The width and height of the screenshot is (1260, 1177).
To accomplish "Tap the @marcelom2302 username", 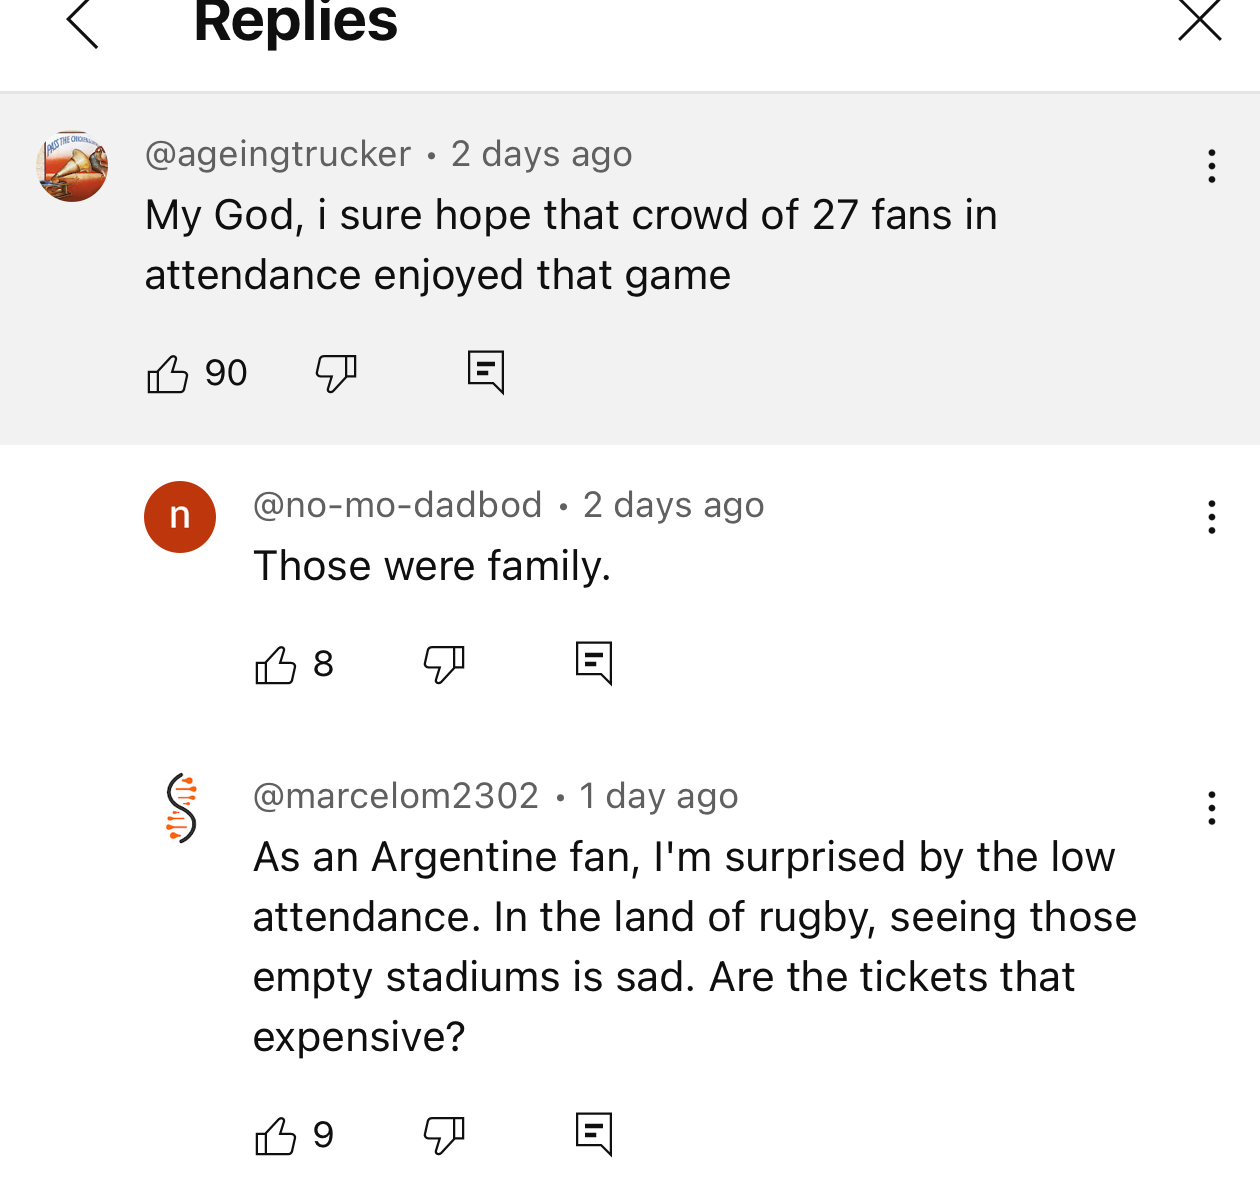I will tap(396, 796).
